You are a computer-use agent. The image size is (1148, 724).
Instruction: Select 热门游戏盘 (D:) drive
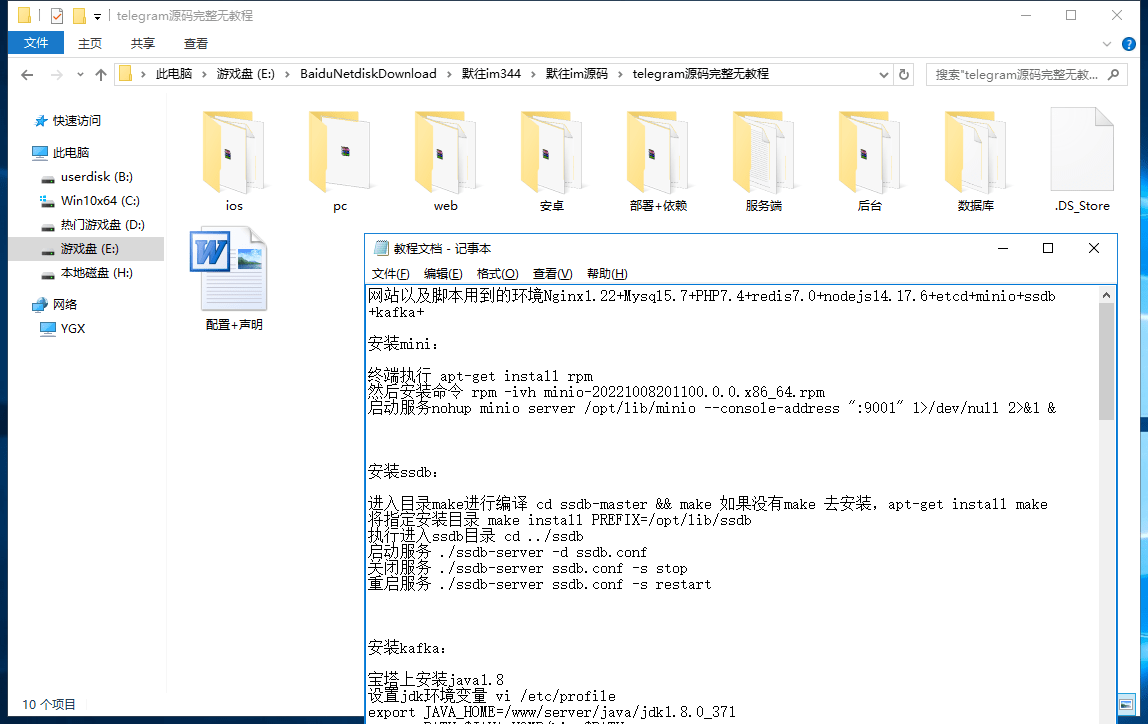click(x=102, y=225)
